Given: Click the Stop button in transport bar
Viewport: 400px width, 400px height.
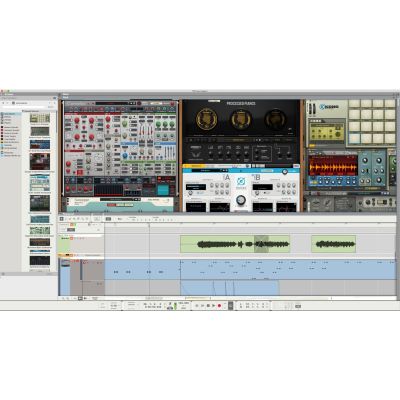Looking at the screenshot, I should 208,306.
